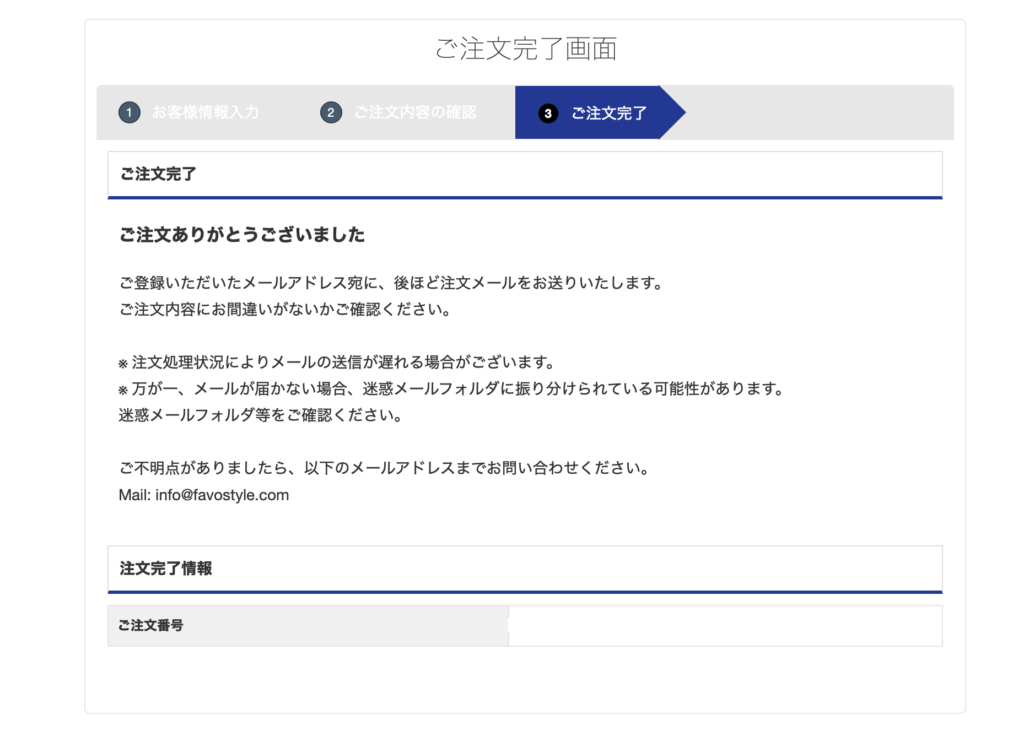Viewport: 1024px width, 736px height.
Task: Click the note starting ※万が一、メールが届かない場合
Action: (x=451, y=389)
